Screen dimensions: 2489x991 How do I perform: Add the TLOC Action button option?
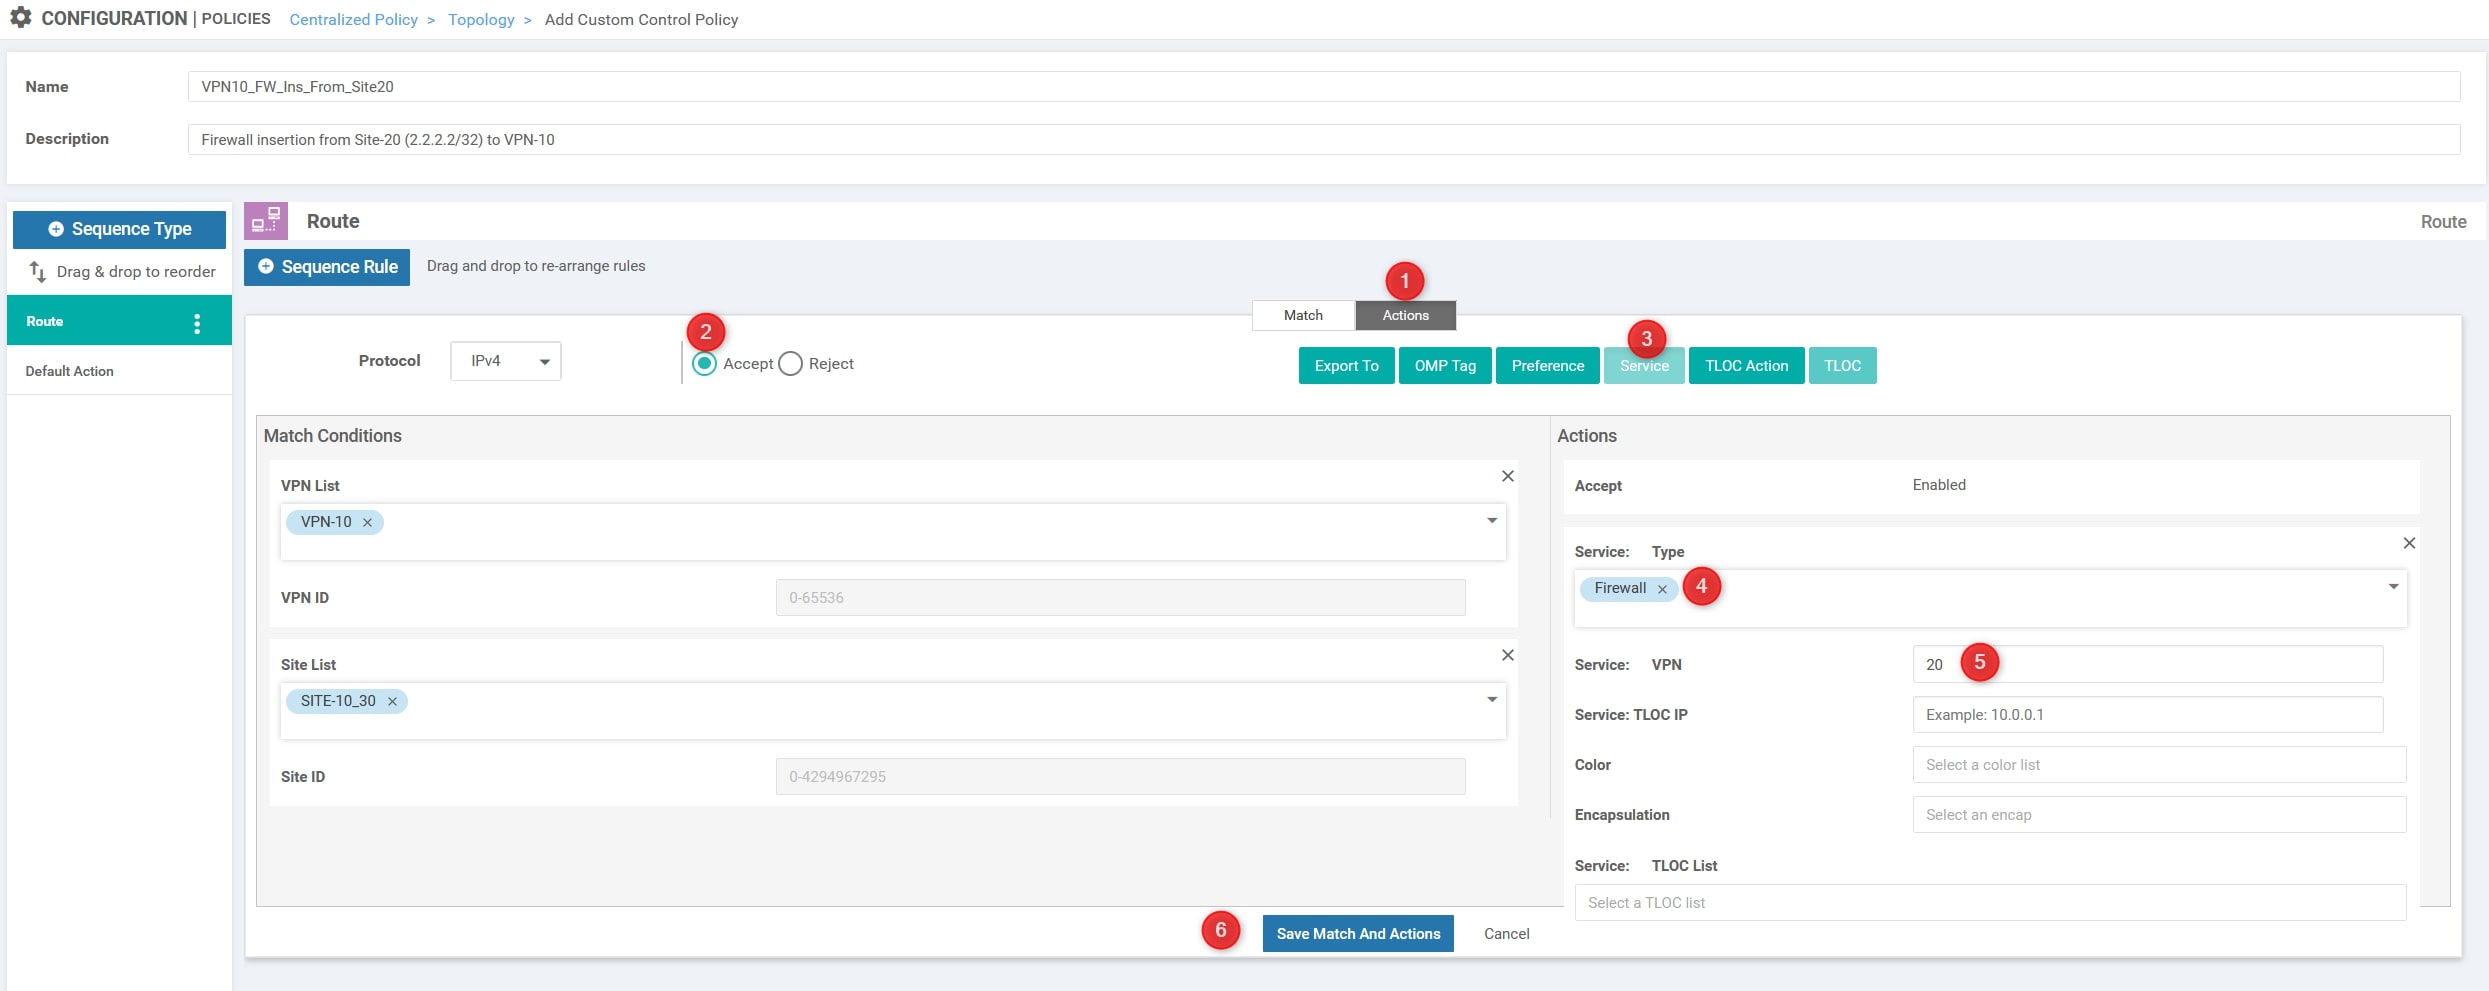click(x=1746, y=366)
